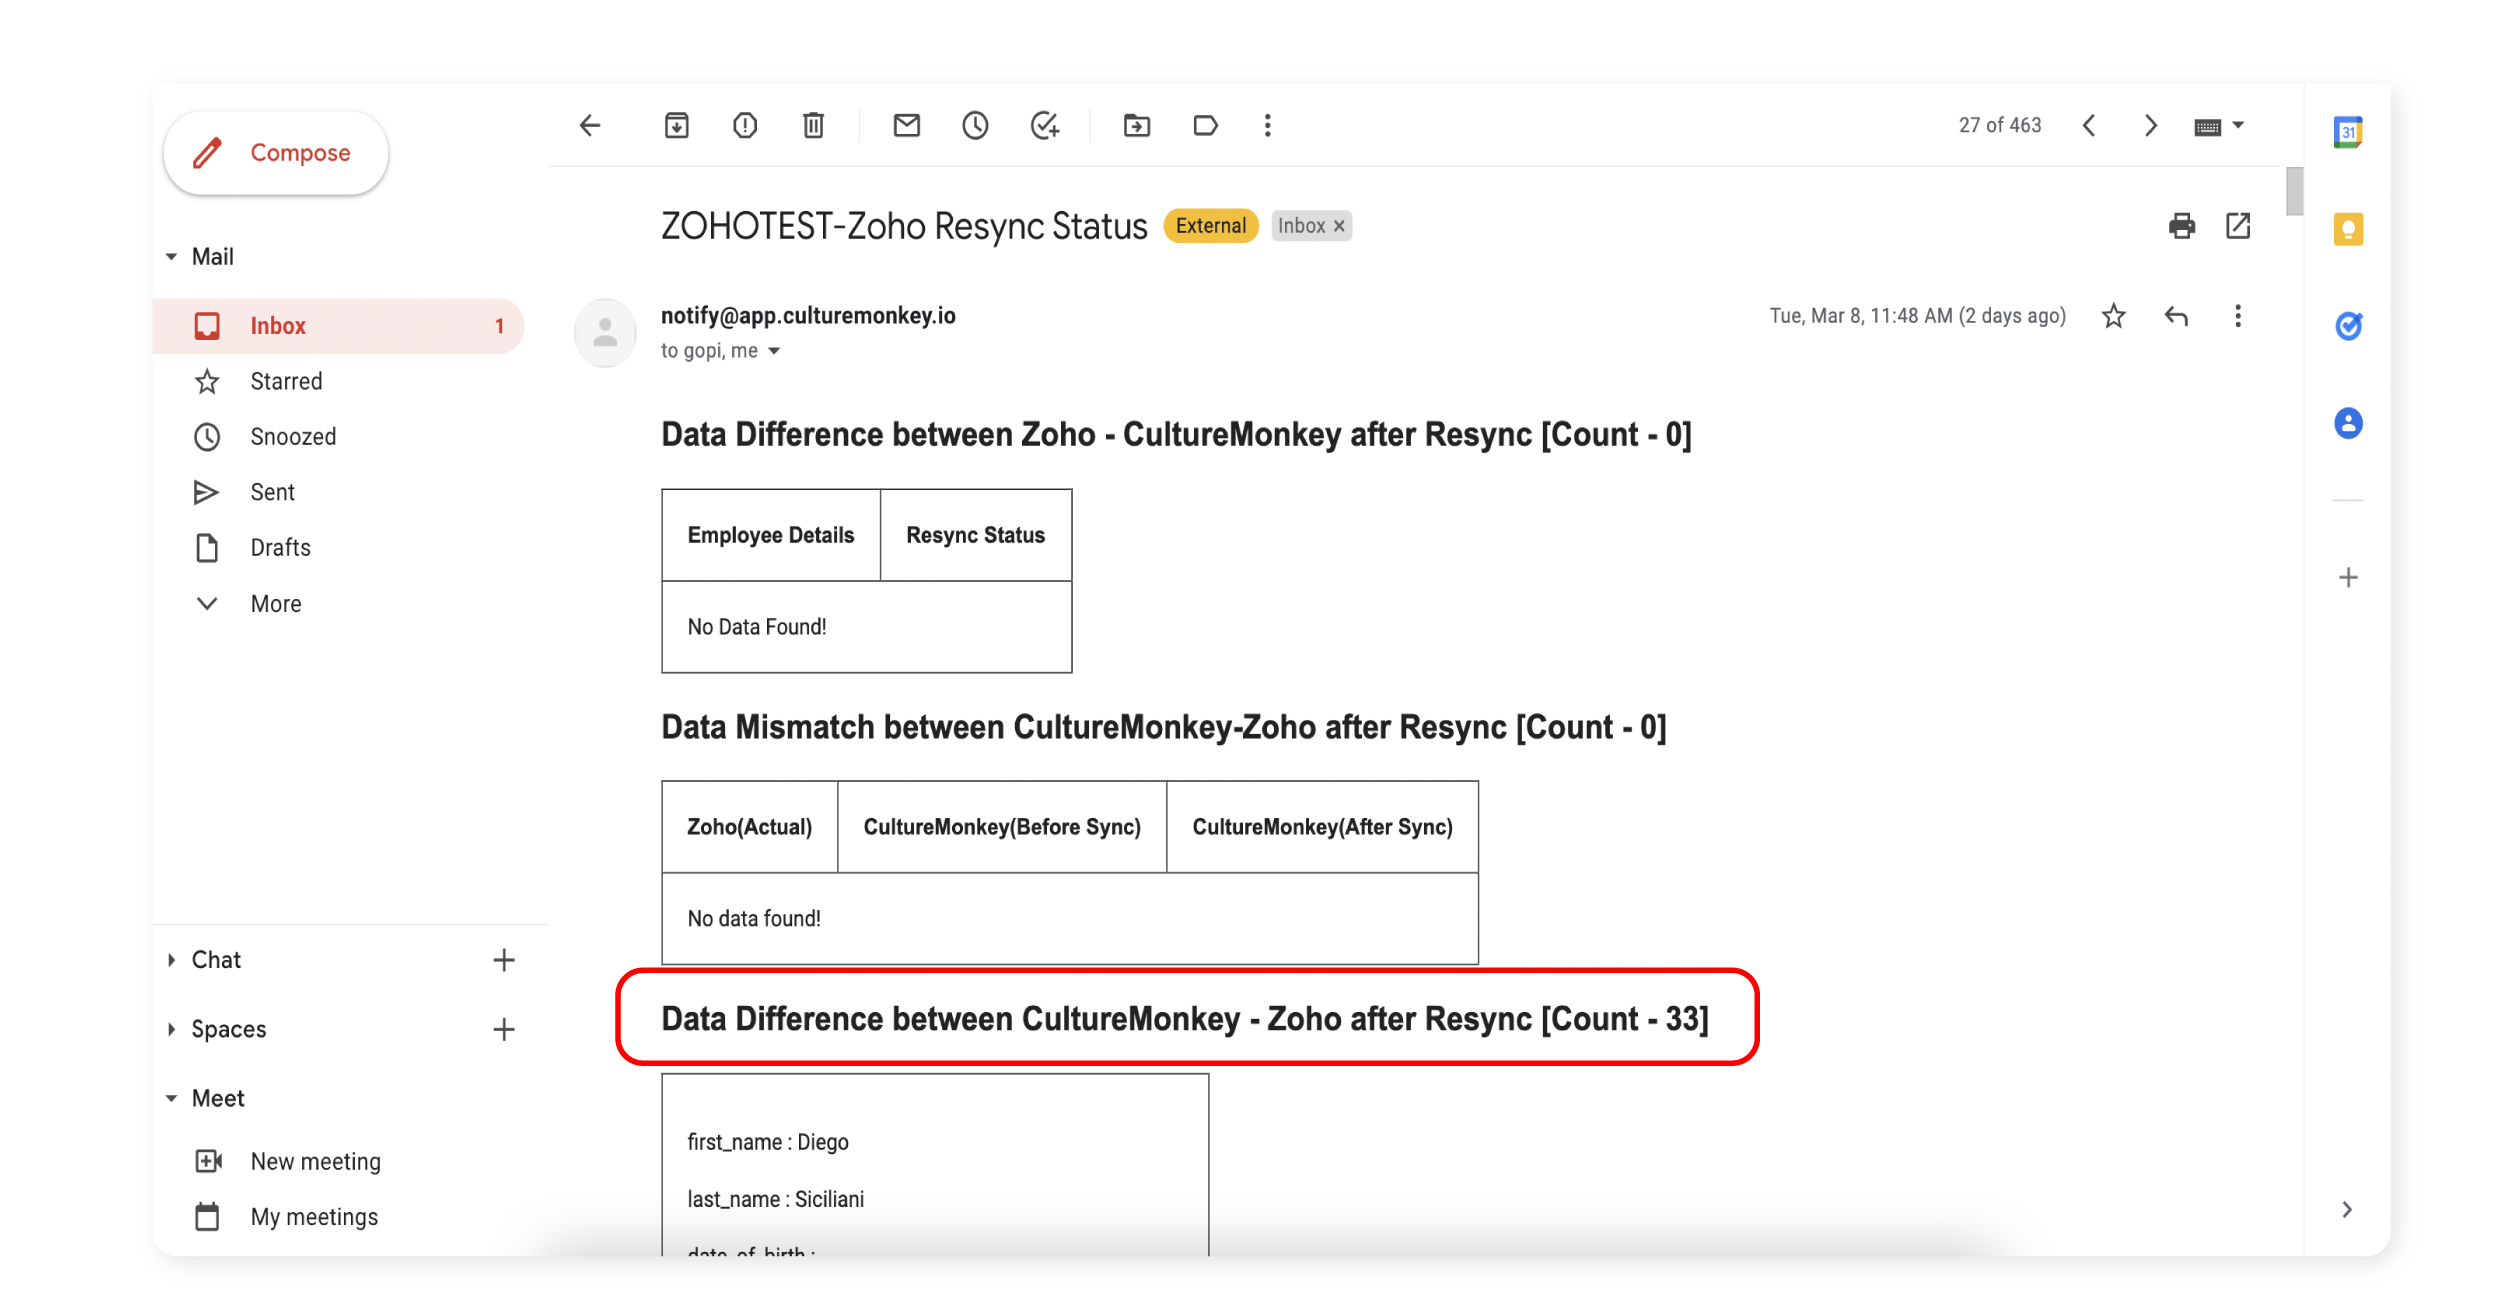
Task: Click the 'Resync Status' table header
Action: (x=976, y=535)
